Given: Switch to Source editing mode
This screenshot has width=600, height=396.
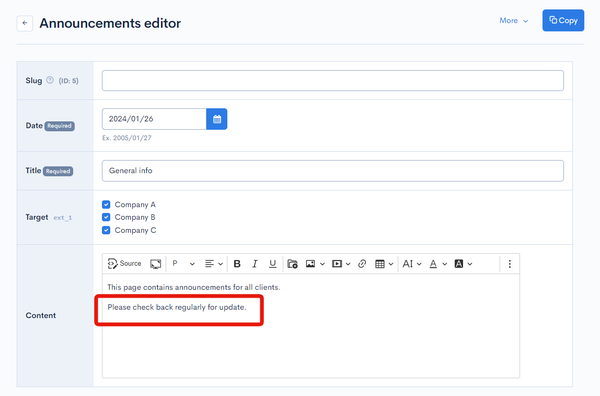Looking at the screenshot, I should (x=124, y=264).
